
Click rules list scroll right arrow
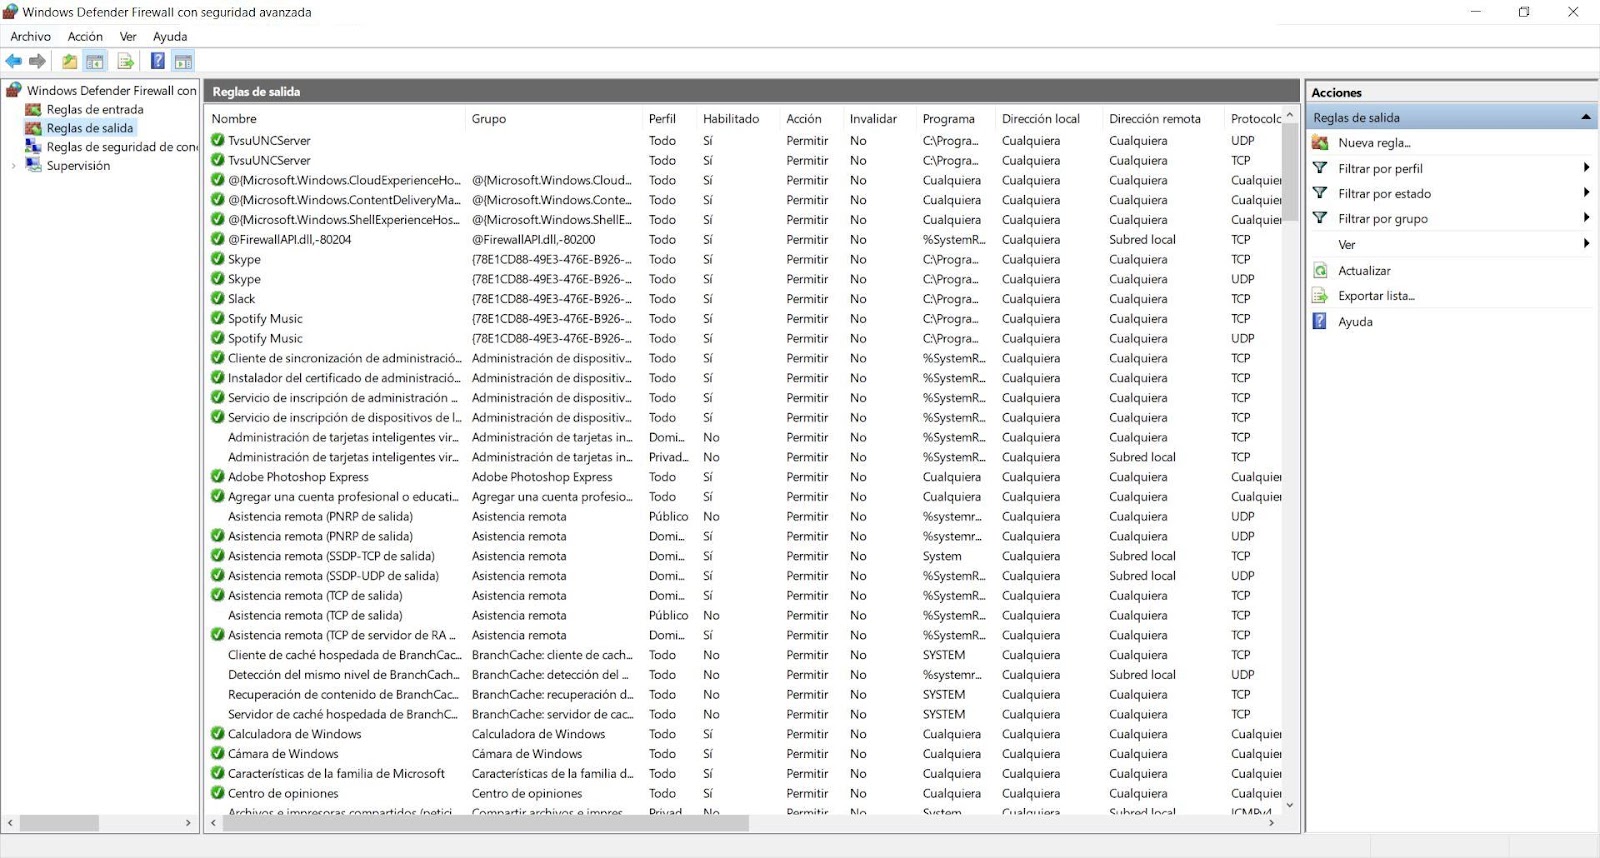pos(1271,823)
